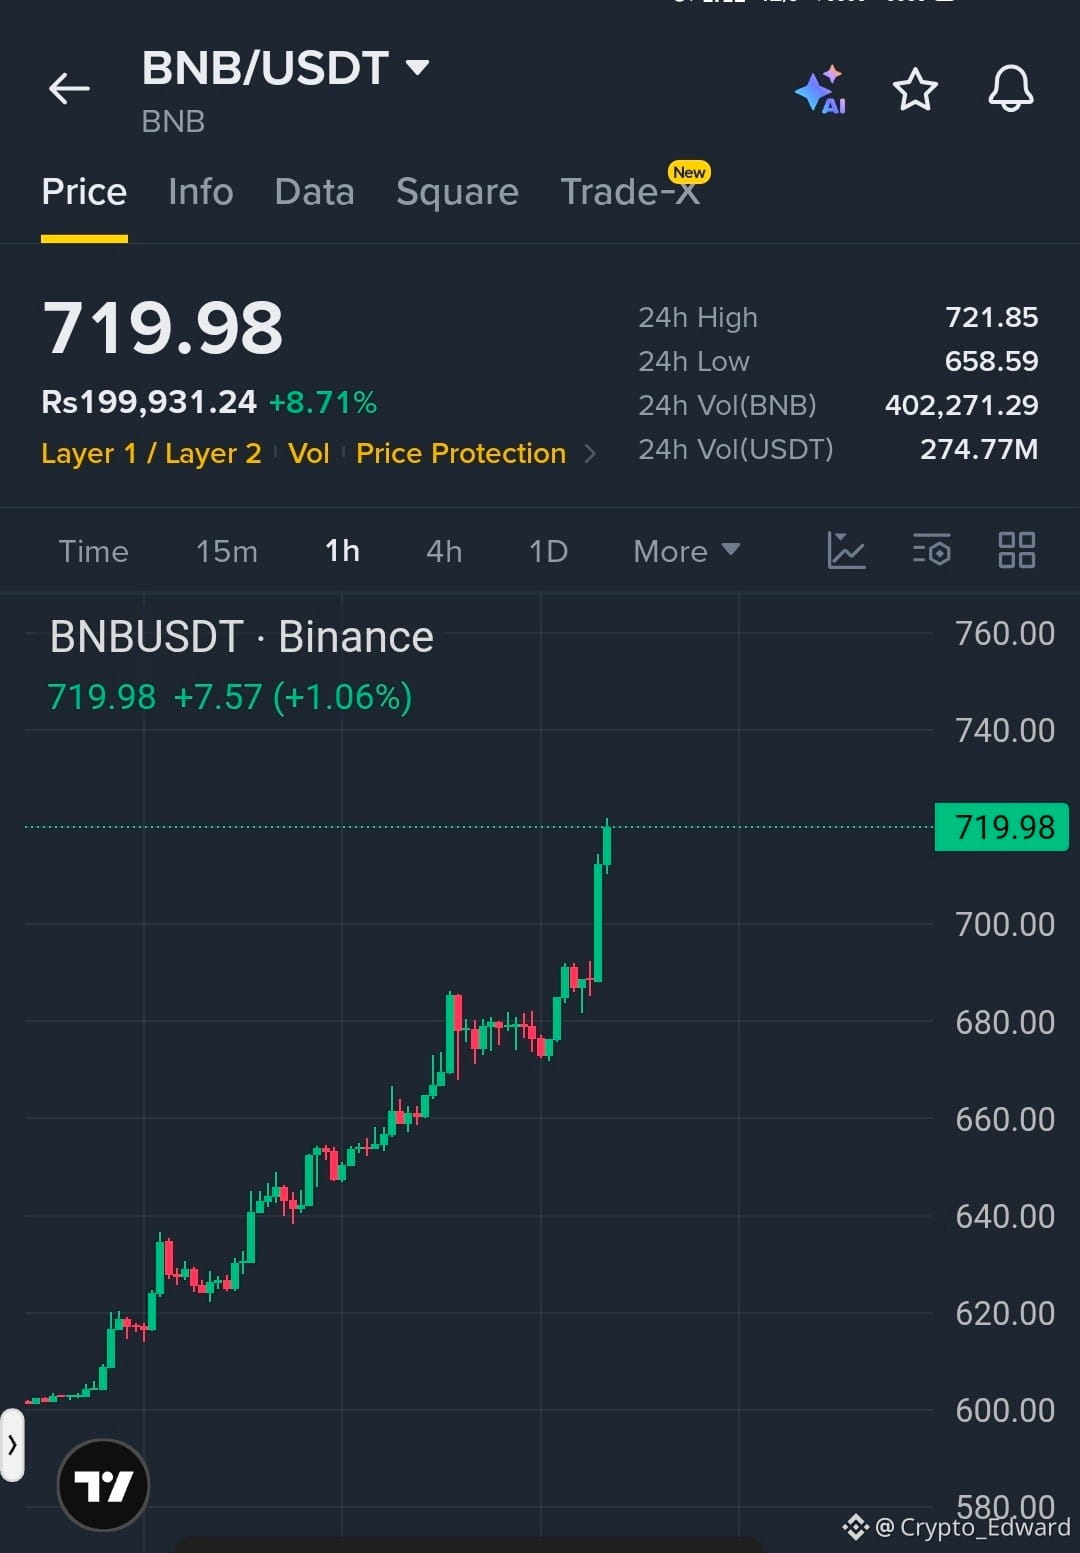This screenshot has height=1553, width=1080.
Task: Expand the side panel chevron handle
Action: [x=12, y=1445]
